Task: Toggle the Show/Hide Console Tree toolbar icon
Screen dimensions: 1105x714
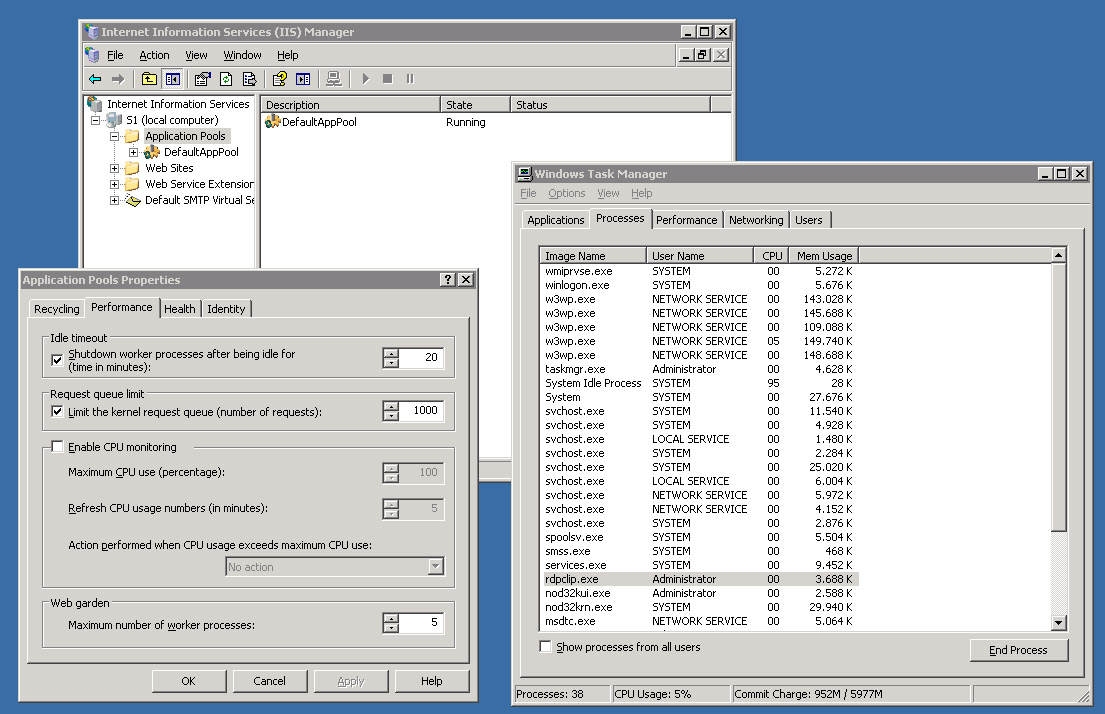Action: point(173,79)
